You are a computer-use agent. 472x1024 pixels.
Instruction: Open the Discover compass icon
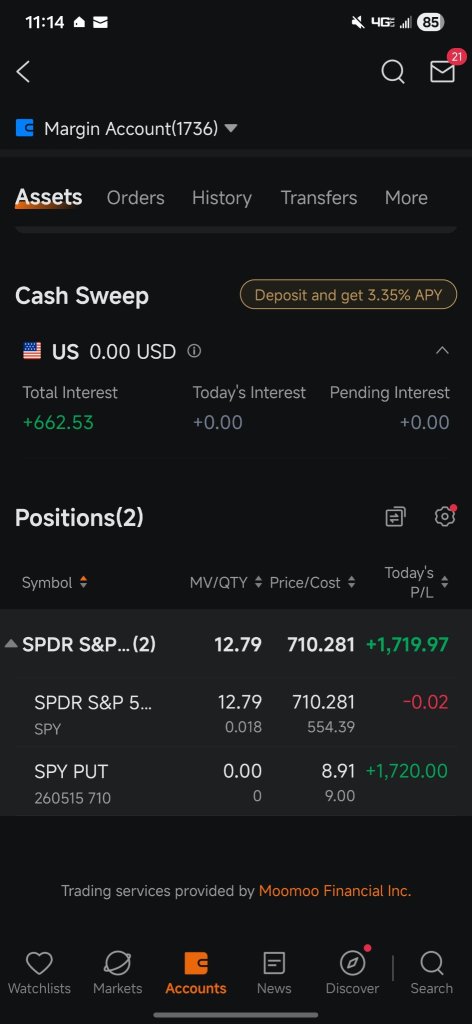pyautogui.click(x=353, y=973)
